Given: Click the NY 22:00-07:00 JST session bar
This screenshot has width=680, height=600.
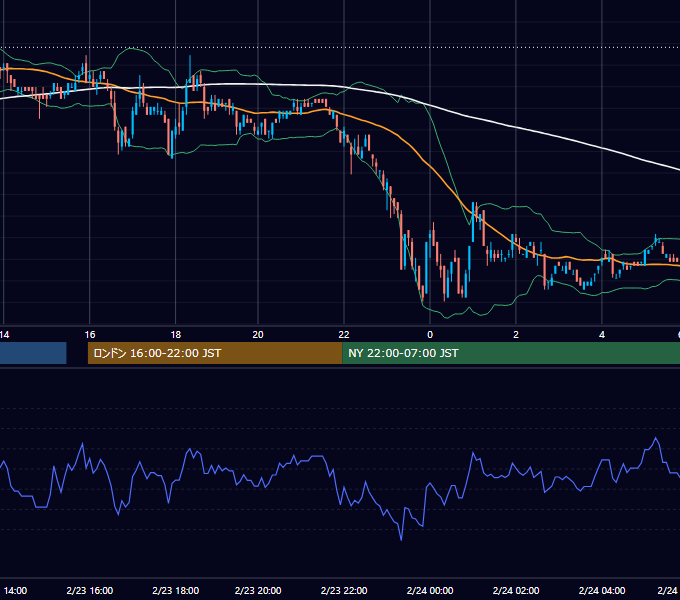Looking at the screenshot, I should (x=511, y=353).
